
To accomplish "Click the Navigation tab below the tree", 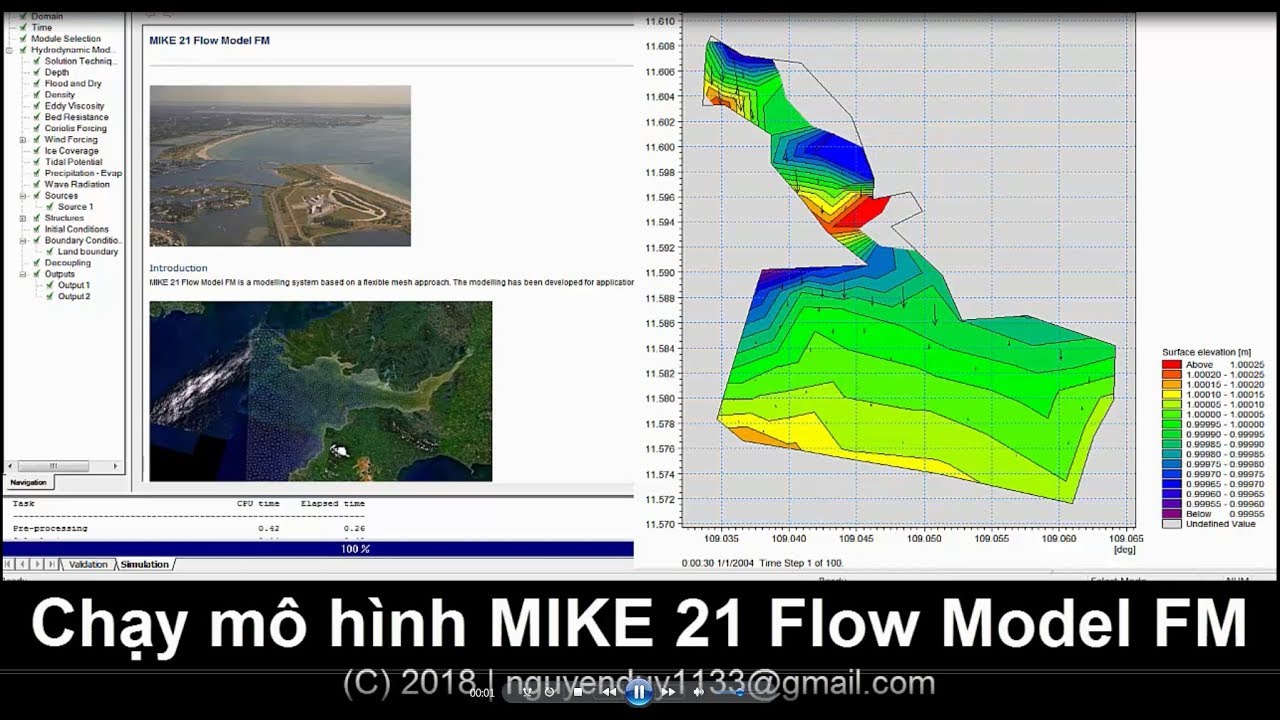I will (28, 482).
